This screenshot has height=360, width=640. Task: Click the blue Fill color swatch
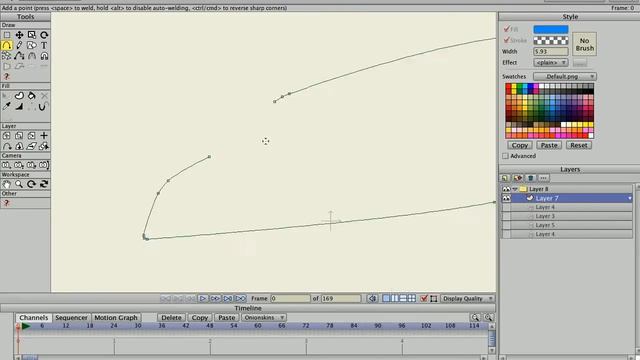(x=551, y=29)
